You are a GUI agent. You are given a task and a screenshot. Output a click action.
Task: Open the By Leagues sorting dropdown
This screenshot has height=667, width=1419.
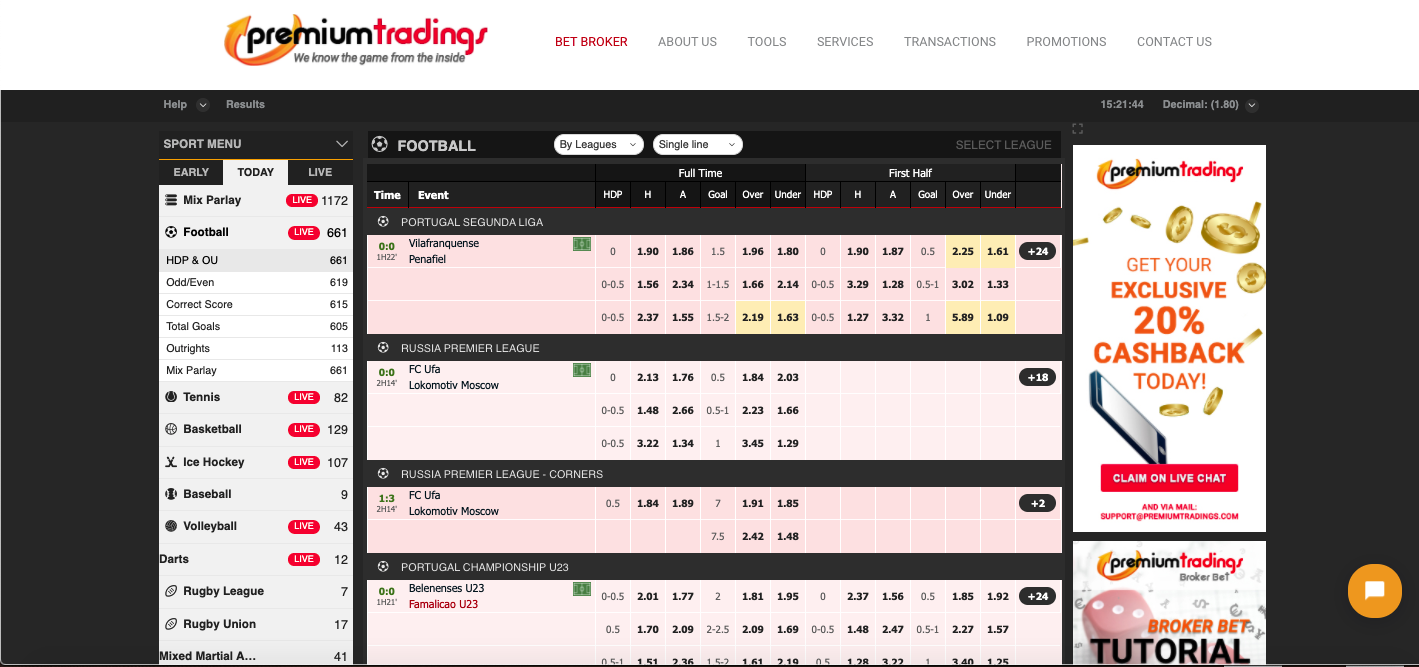(x=598, y=145)
